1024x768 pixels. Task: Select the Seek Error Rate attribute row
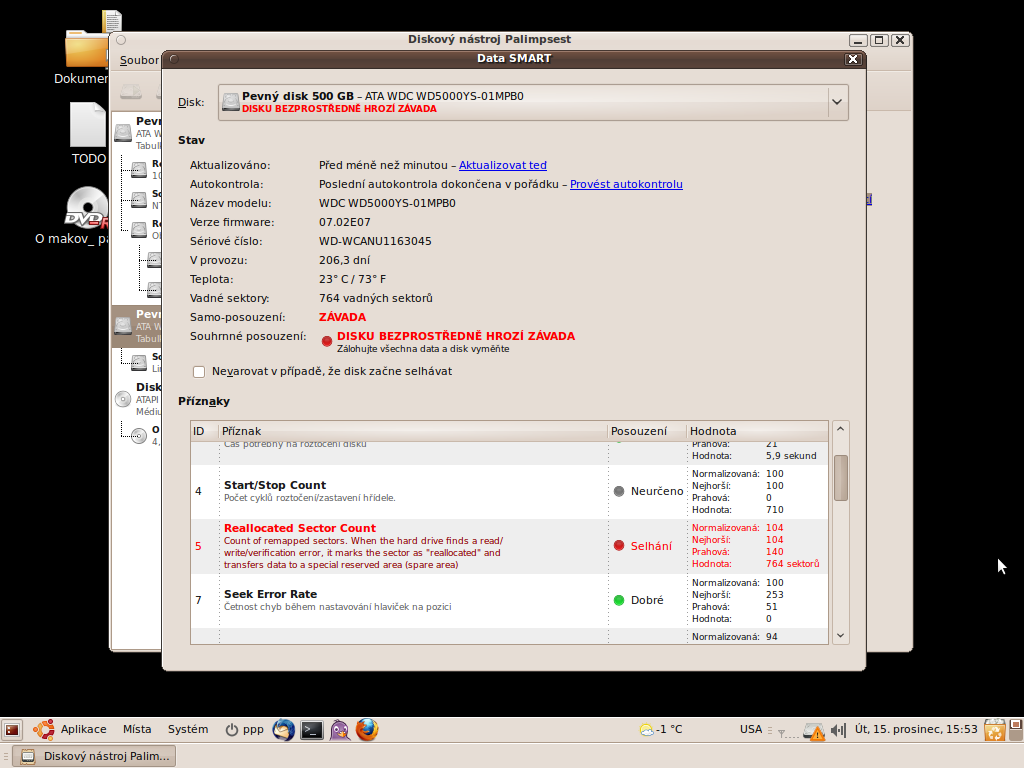click(x=509, y=600)
